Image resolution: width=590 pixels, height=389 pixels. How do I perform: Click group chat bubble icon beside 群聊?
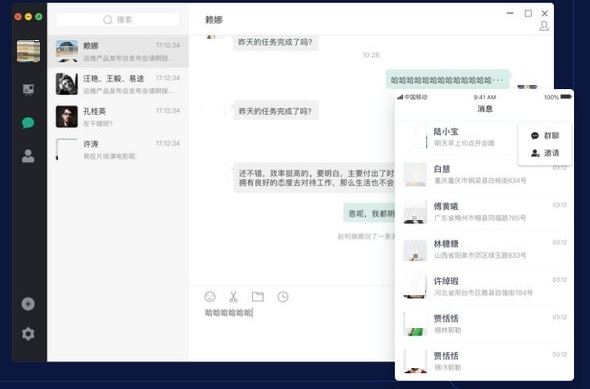pos(535,136)
